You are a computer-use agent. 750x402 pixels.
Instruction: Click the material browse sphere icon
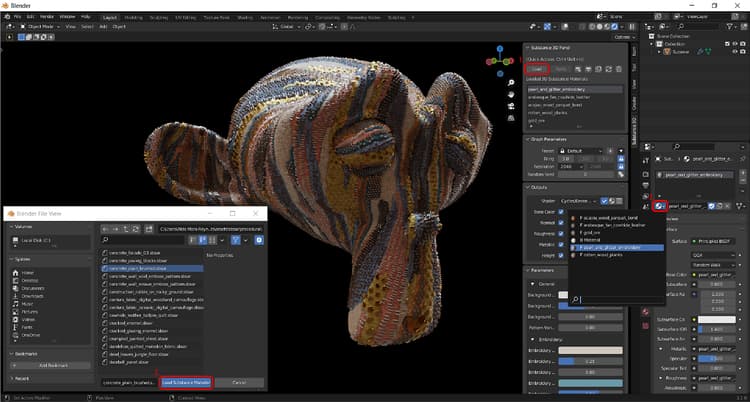[661, 204]
